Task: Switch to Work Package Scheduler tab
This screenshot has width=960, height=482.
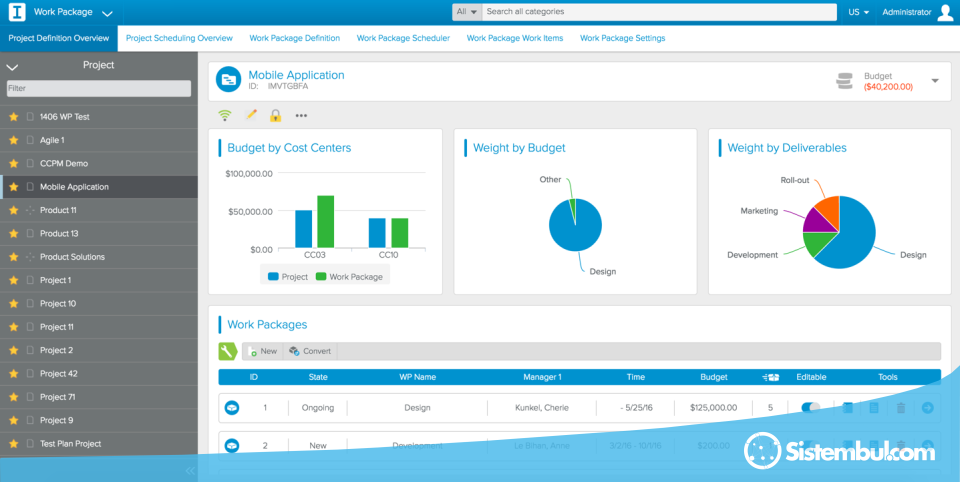Action: coord(403,38)
